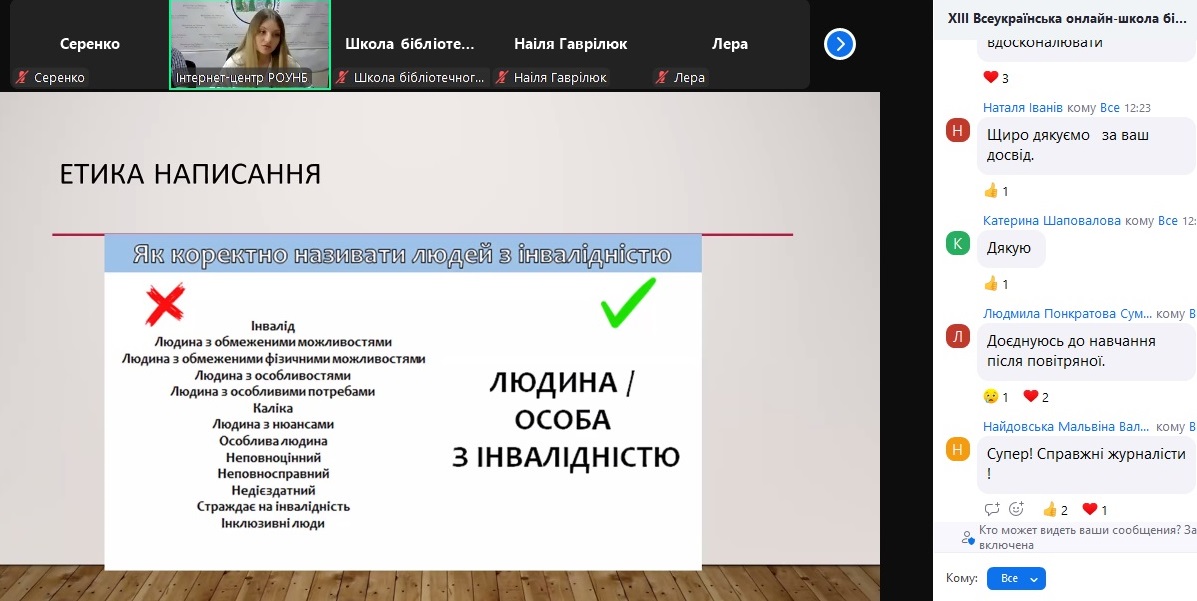
Task: Click the who-can-see-messages person icon
Action: click(967, 537)
